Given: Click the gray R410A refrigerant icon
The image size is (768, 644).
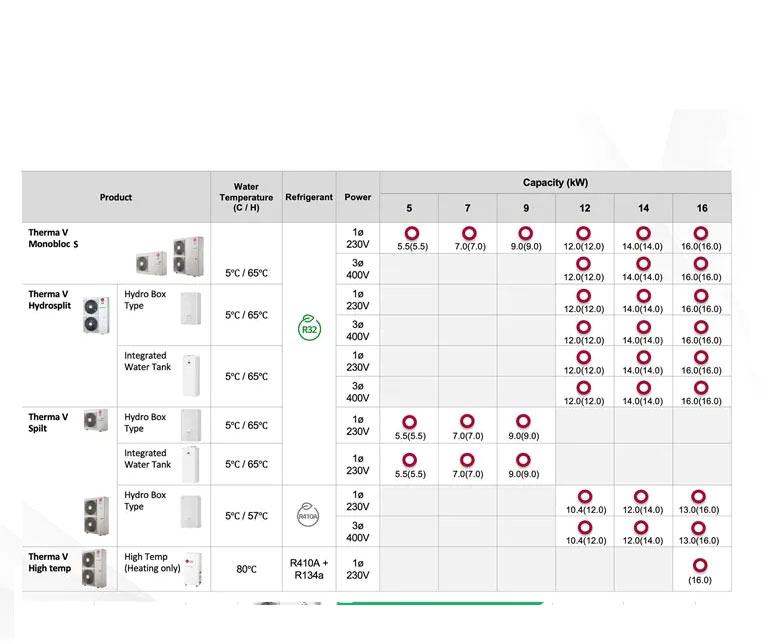Looking at the screenshot, I should 309,514.
